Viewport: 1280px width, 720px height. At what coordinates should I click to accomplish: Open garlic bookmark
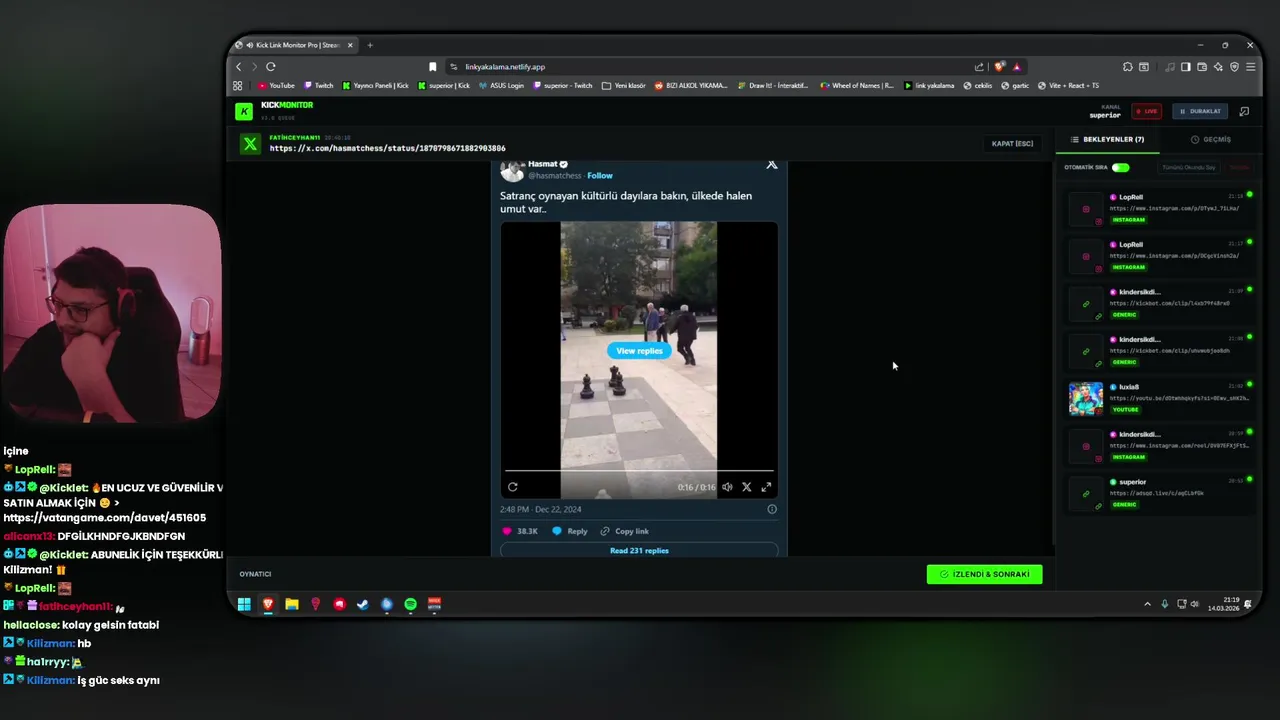click(x=1015, y=86)
